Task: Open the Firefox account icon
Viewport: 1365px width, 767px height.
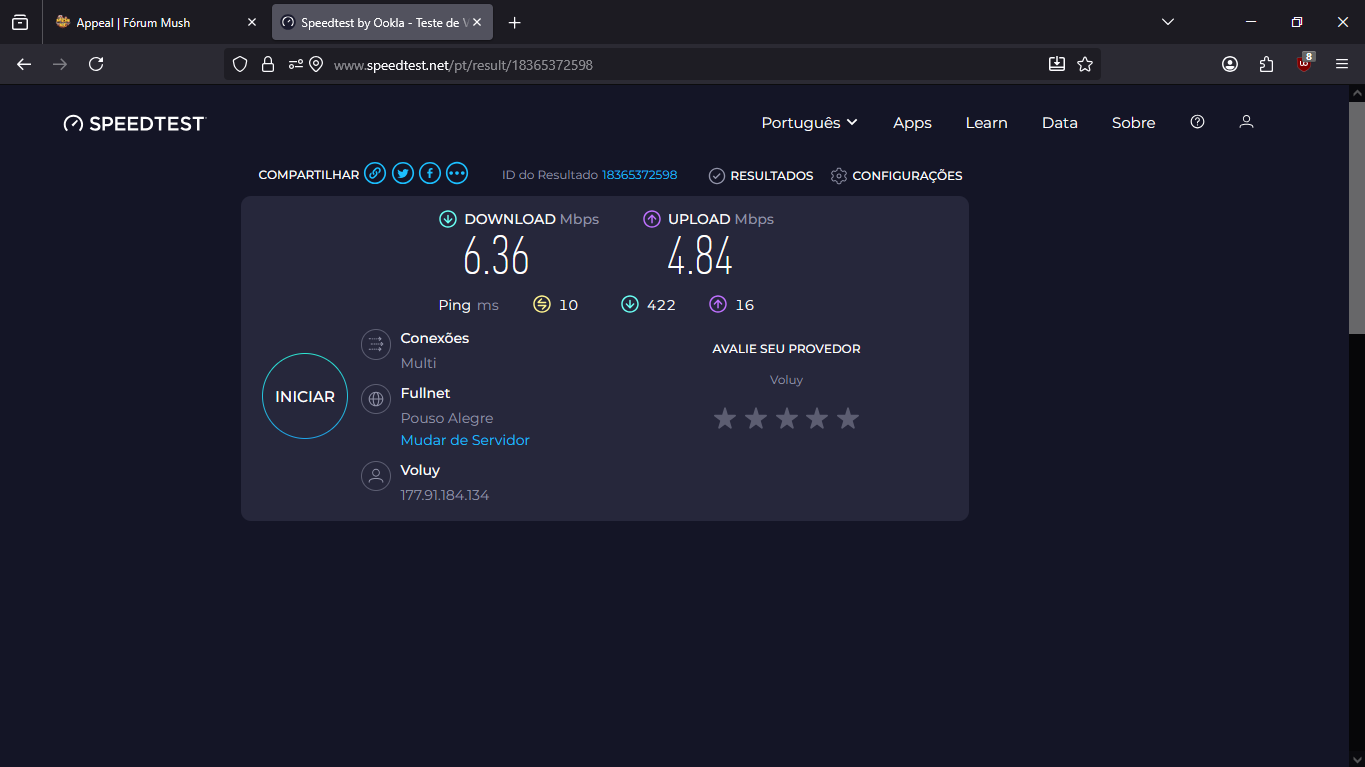Action: point(1230,64)
